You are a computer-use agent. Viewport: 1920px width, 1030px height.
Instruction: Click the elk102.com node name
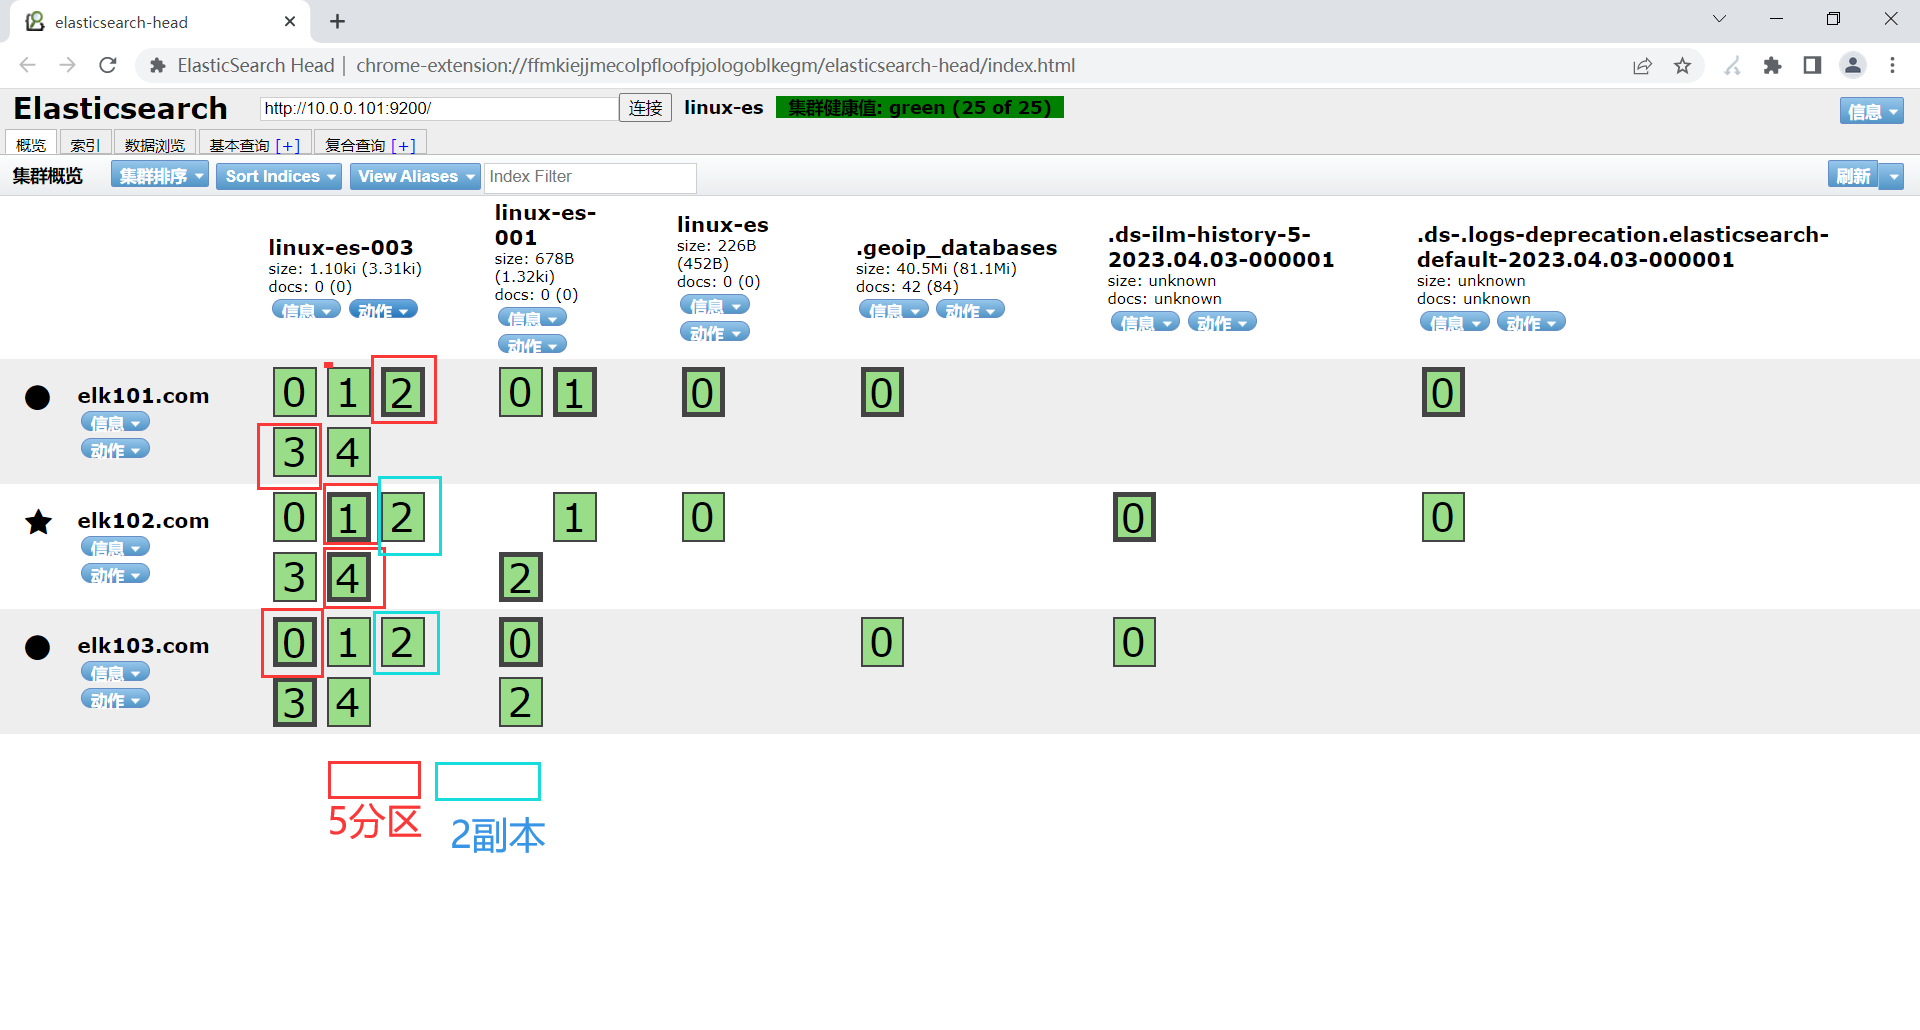tap(143, 520)
